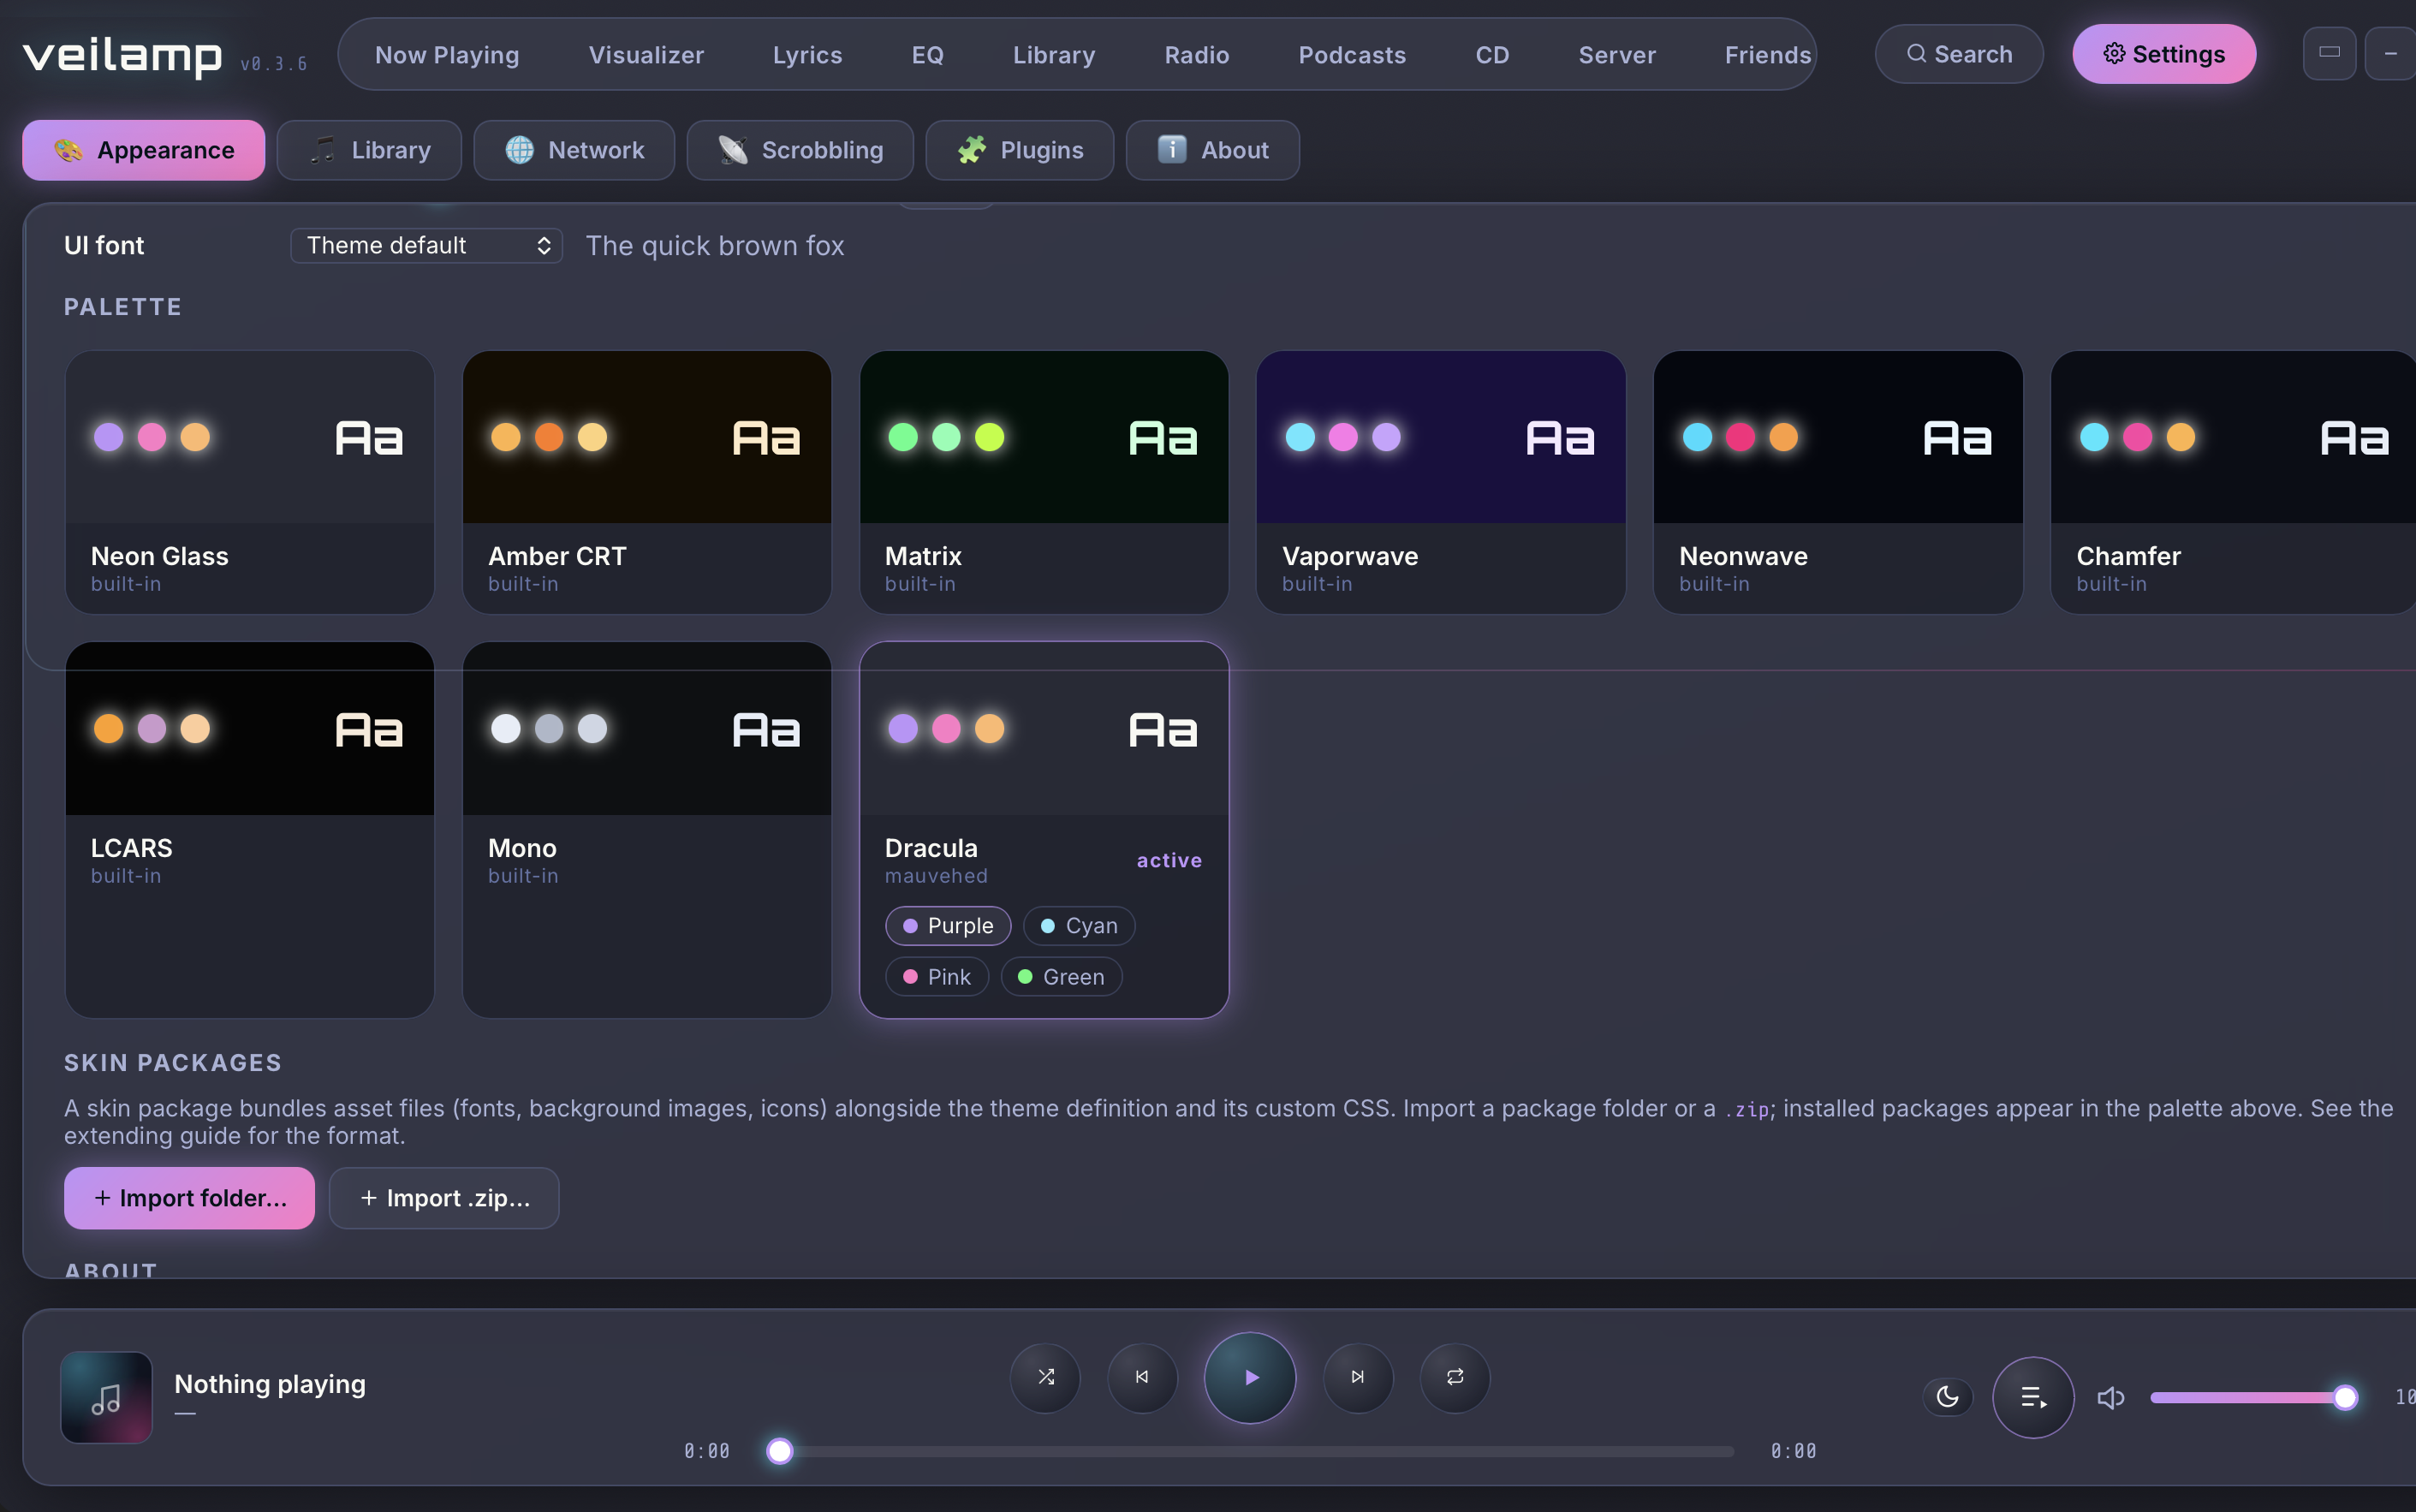The image size is (2416, 1512).
Task: Apply the Matrix palette
Action: (1043, 482)
